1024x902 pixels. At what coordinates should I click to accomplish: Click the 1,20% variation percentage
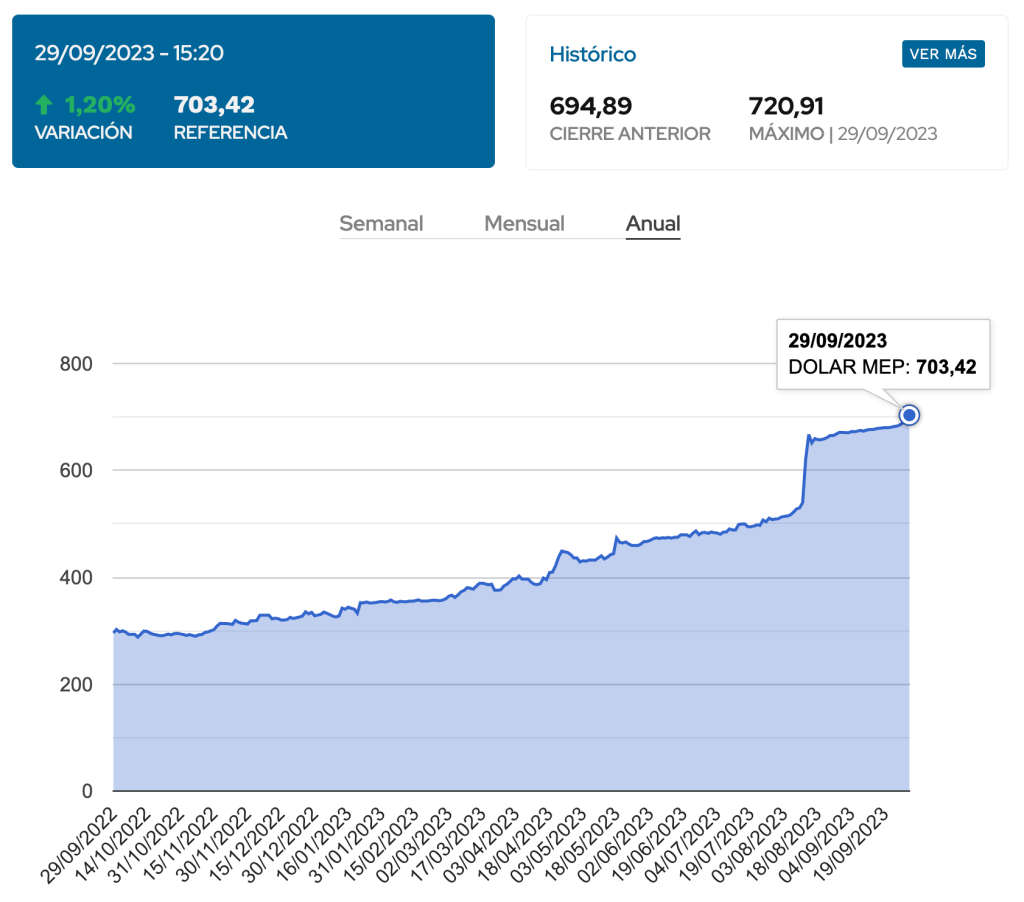100,105
